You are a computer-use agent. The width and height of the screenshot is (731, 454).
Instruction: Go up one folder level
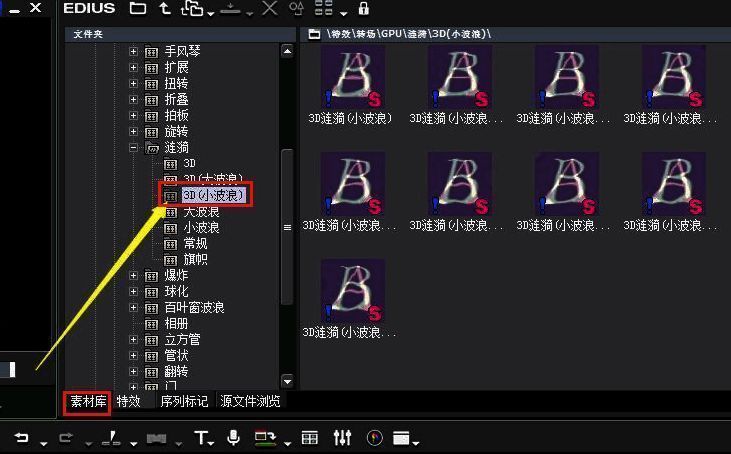(165, 8)
